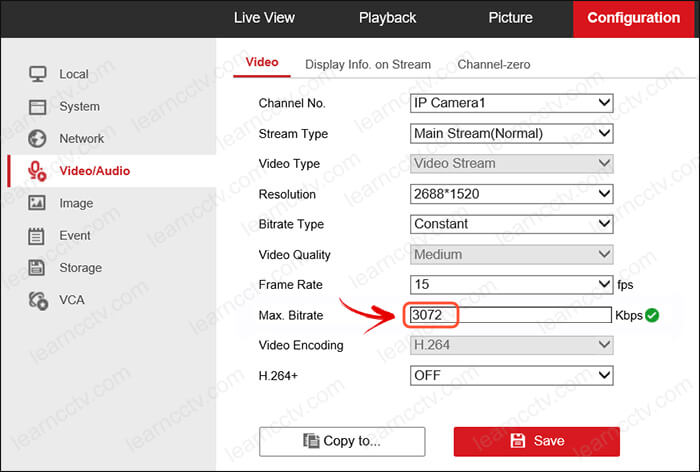Click the Video/Audio microphone icon
The width and height of the screenshot is (700, 472).
(x=37, y=171)
